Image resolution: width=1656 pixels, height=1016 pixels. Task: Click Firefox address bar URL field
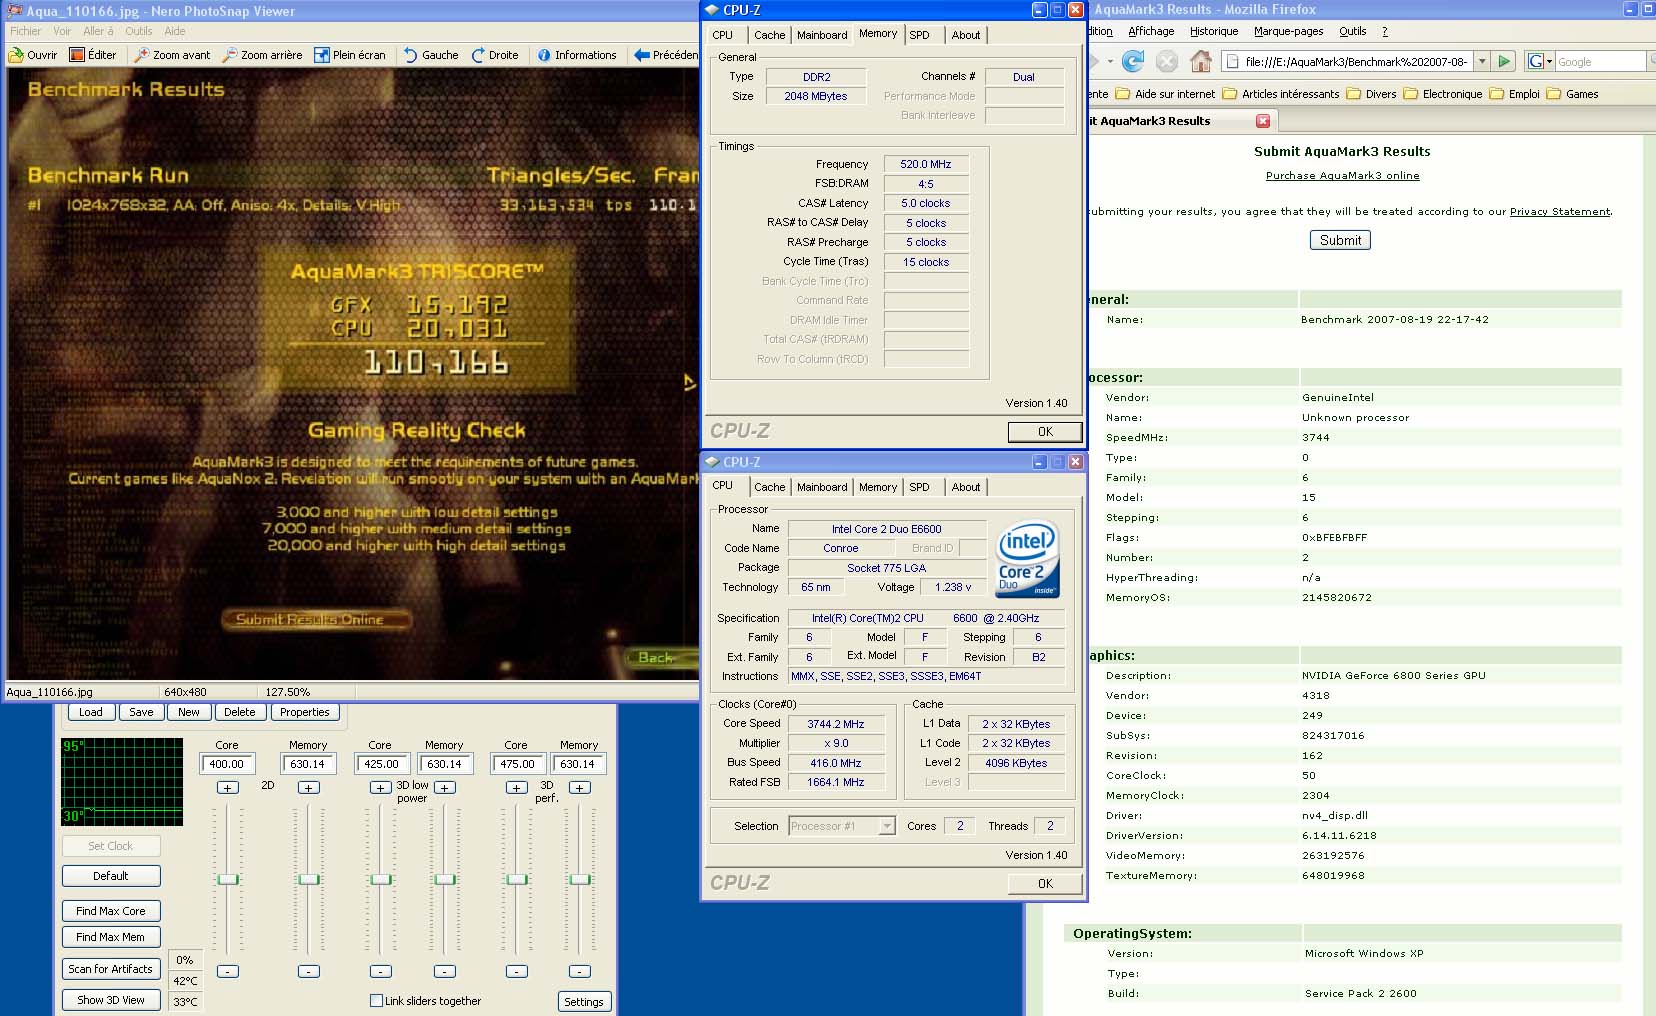[x=1350, y=61]
